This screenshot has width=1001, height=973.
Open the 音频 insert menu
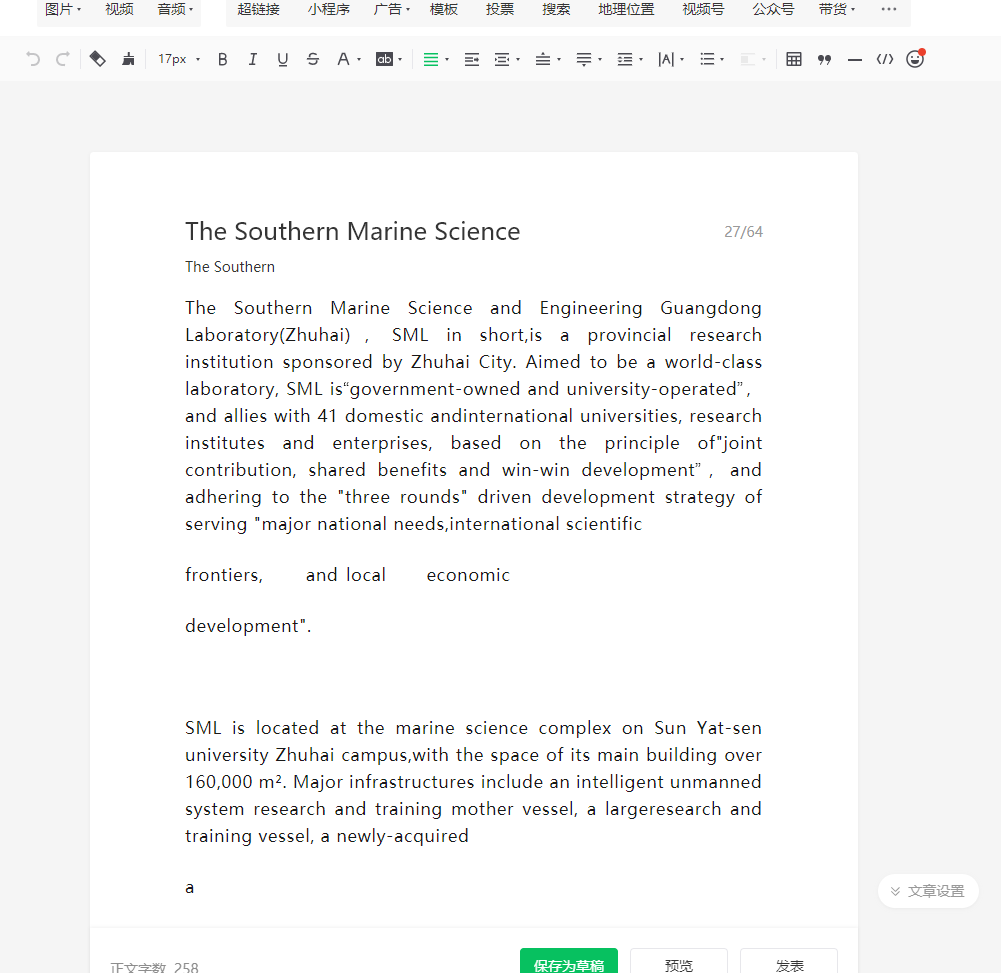[x=175, y=9]
